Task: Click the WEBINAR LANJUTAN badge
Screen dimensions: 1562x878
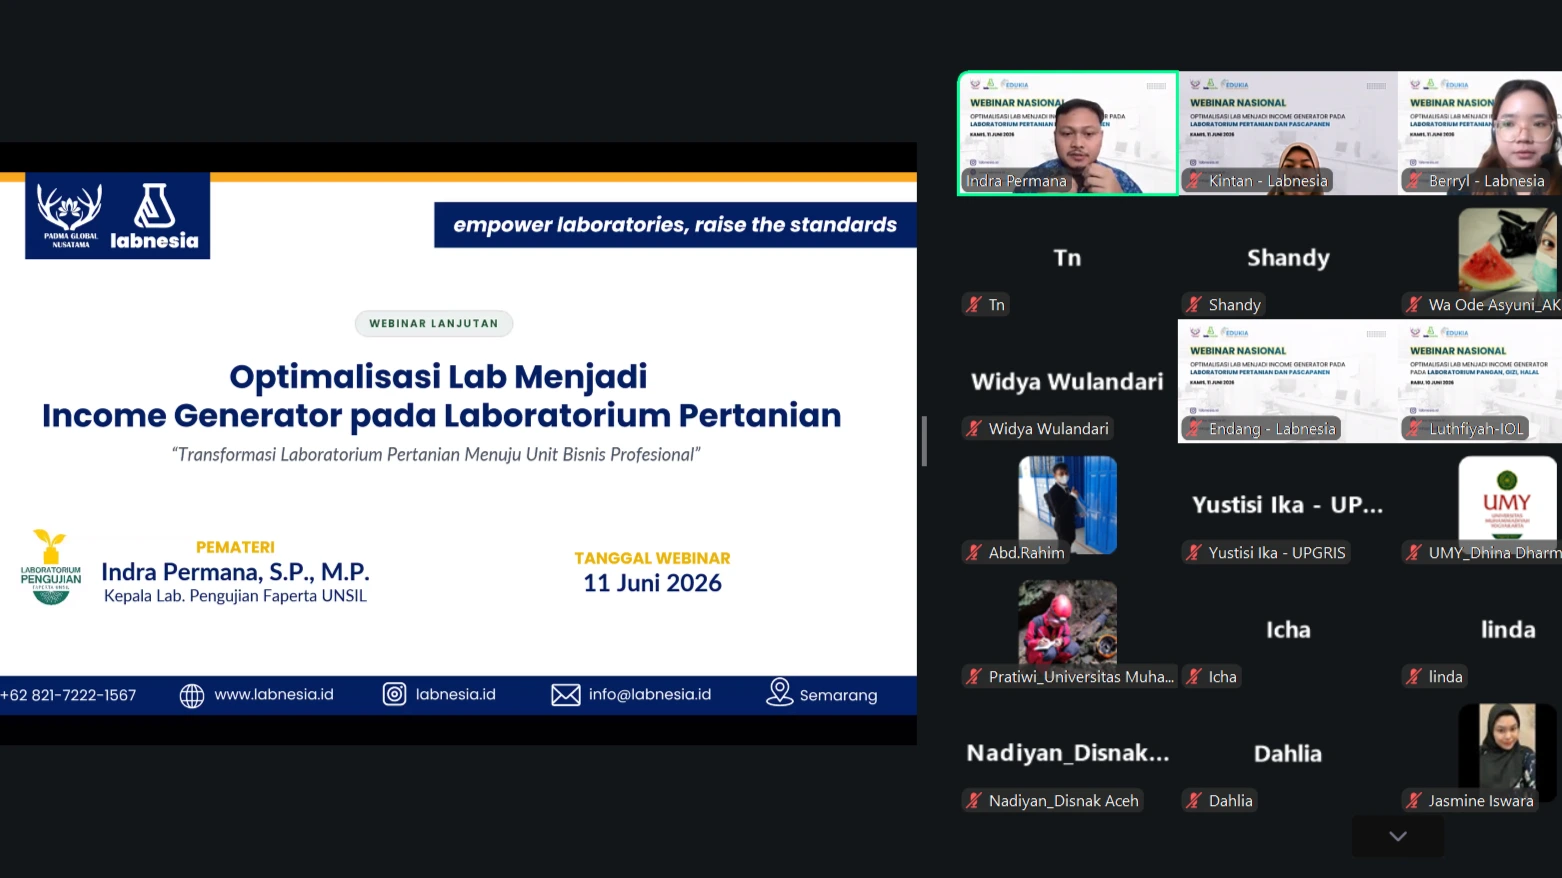Action: 434,323
